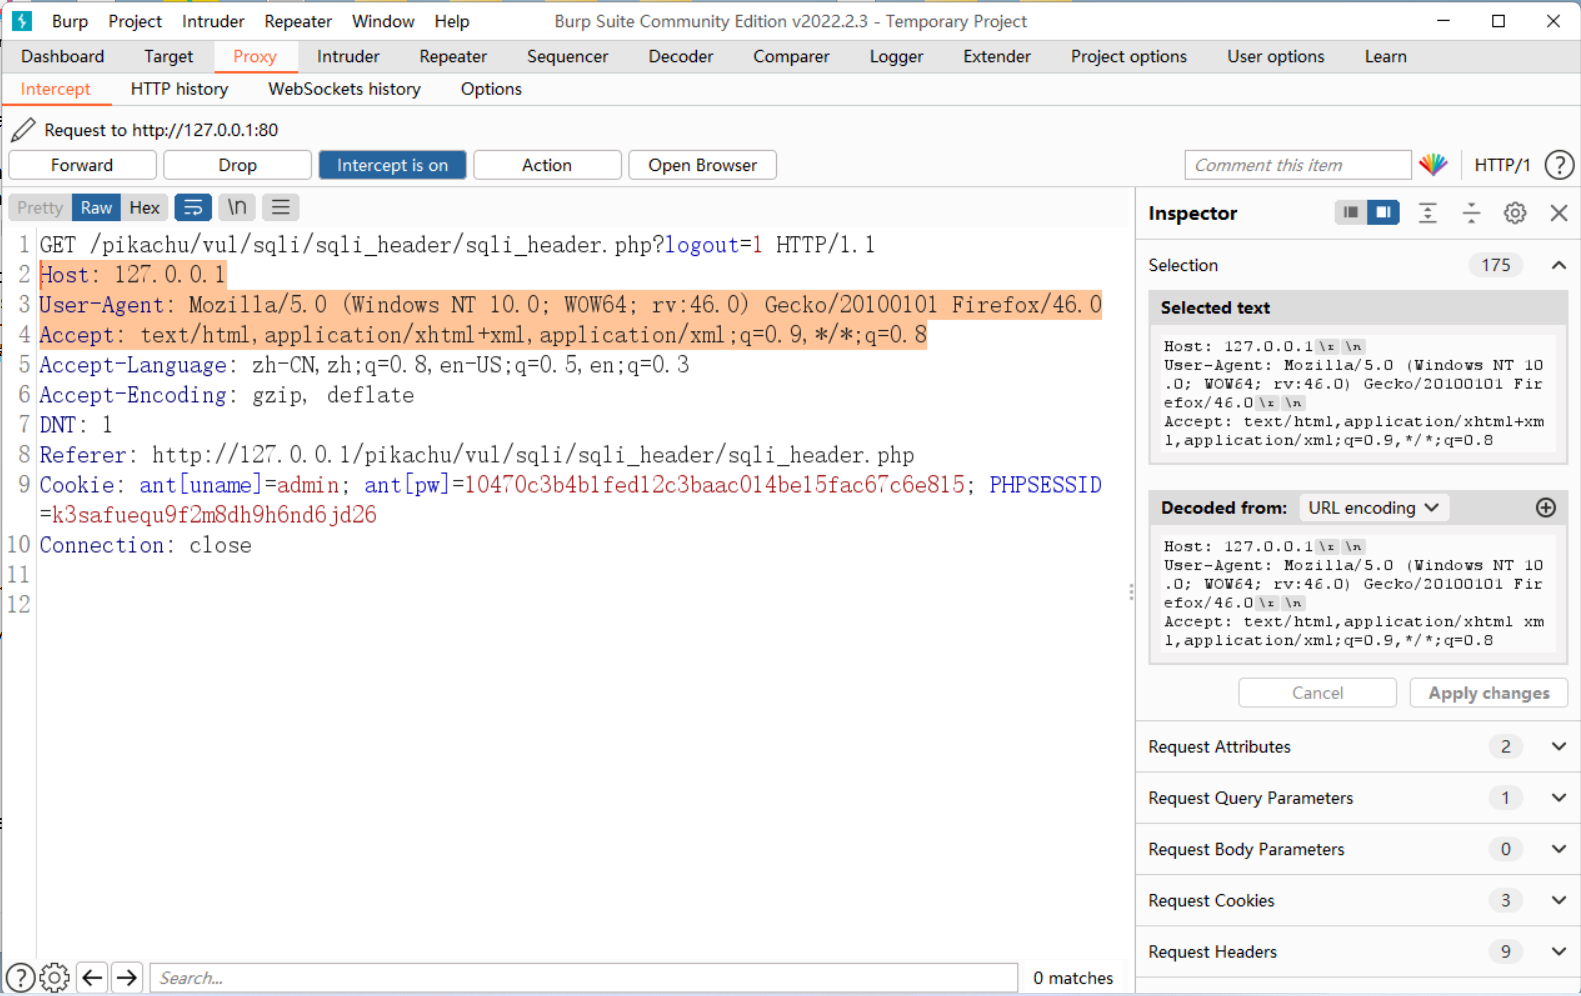Click the Comment this item field

pyautogui.click(x=1297, y=165)
